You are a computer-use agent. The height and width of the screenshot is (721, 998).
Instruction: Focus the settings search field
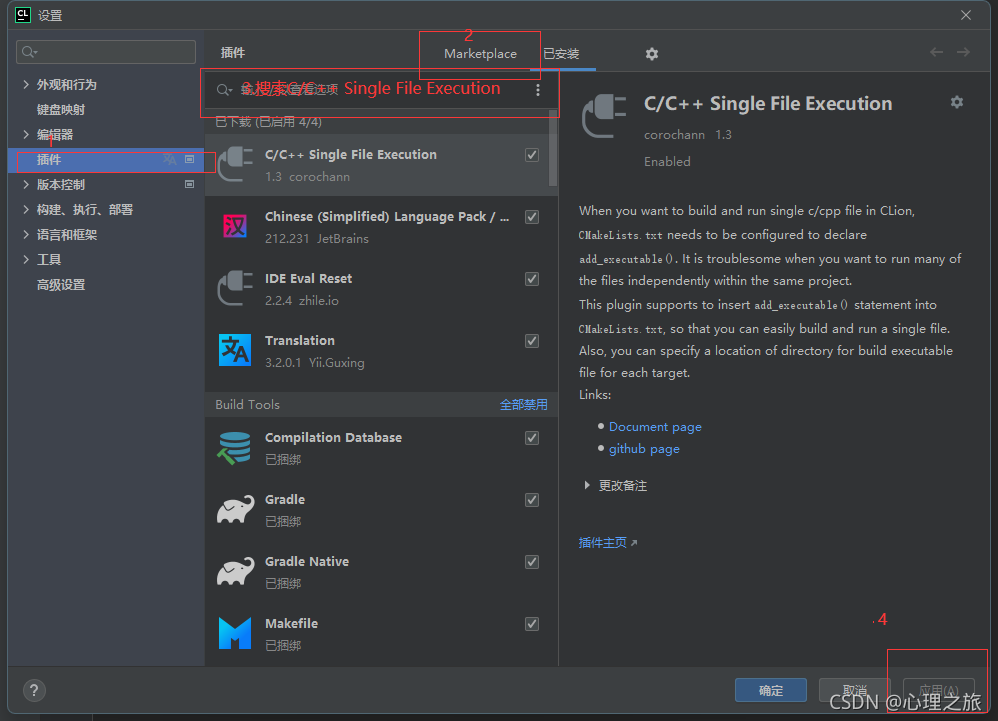[106, 52]
